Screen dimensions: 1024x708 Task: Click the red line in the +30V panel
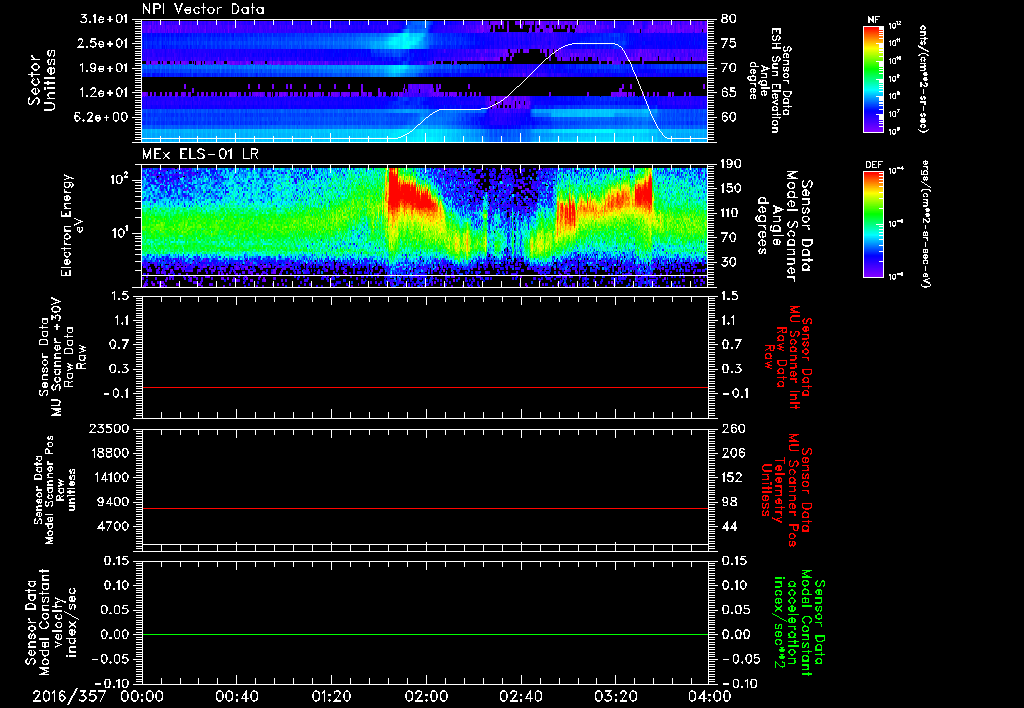click(424, 387)
